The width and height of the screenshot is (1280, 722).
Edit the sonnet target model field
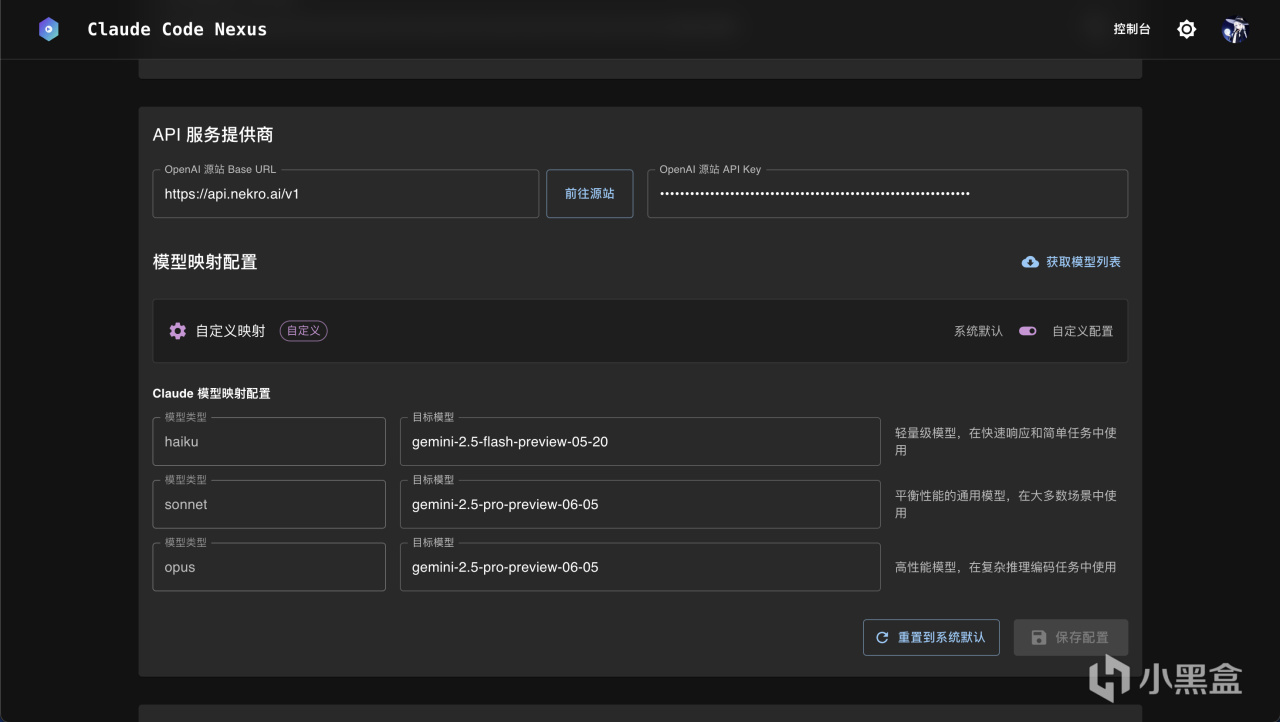pyautogui.click(x=640, y=504)
